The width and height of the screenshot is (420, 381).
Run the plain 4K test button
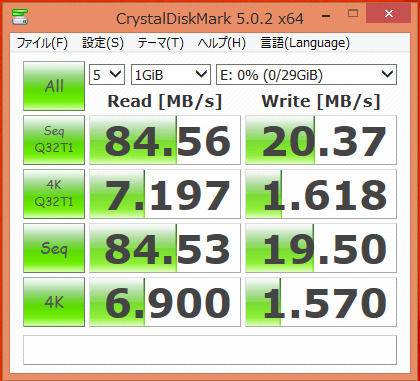click(54, 302)
